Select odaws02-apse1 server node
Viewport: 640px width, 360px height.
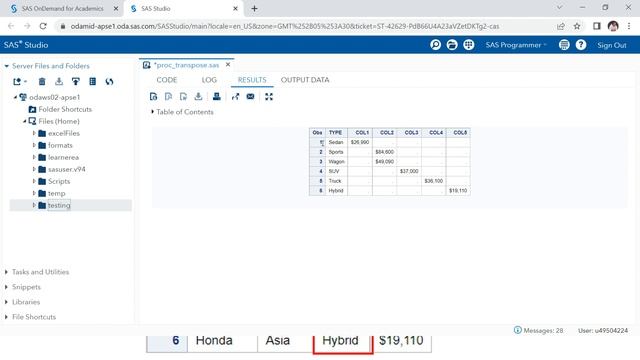coord(54,97)
